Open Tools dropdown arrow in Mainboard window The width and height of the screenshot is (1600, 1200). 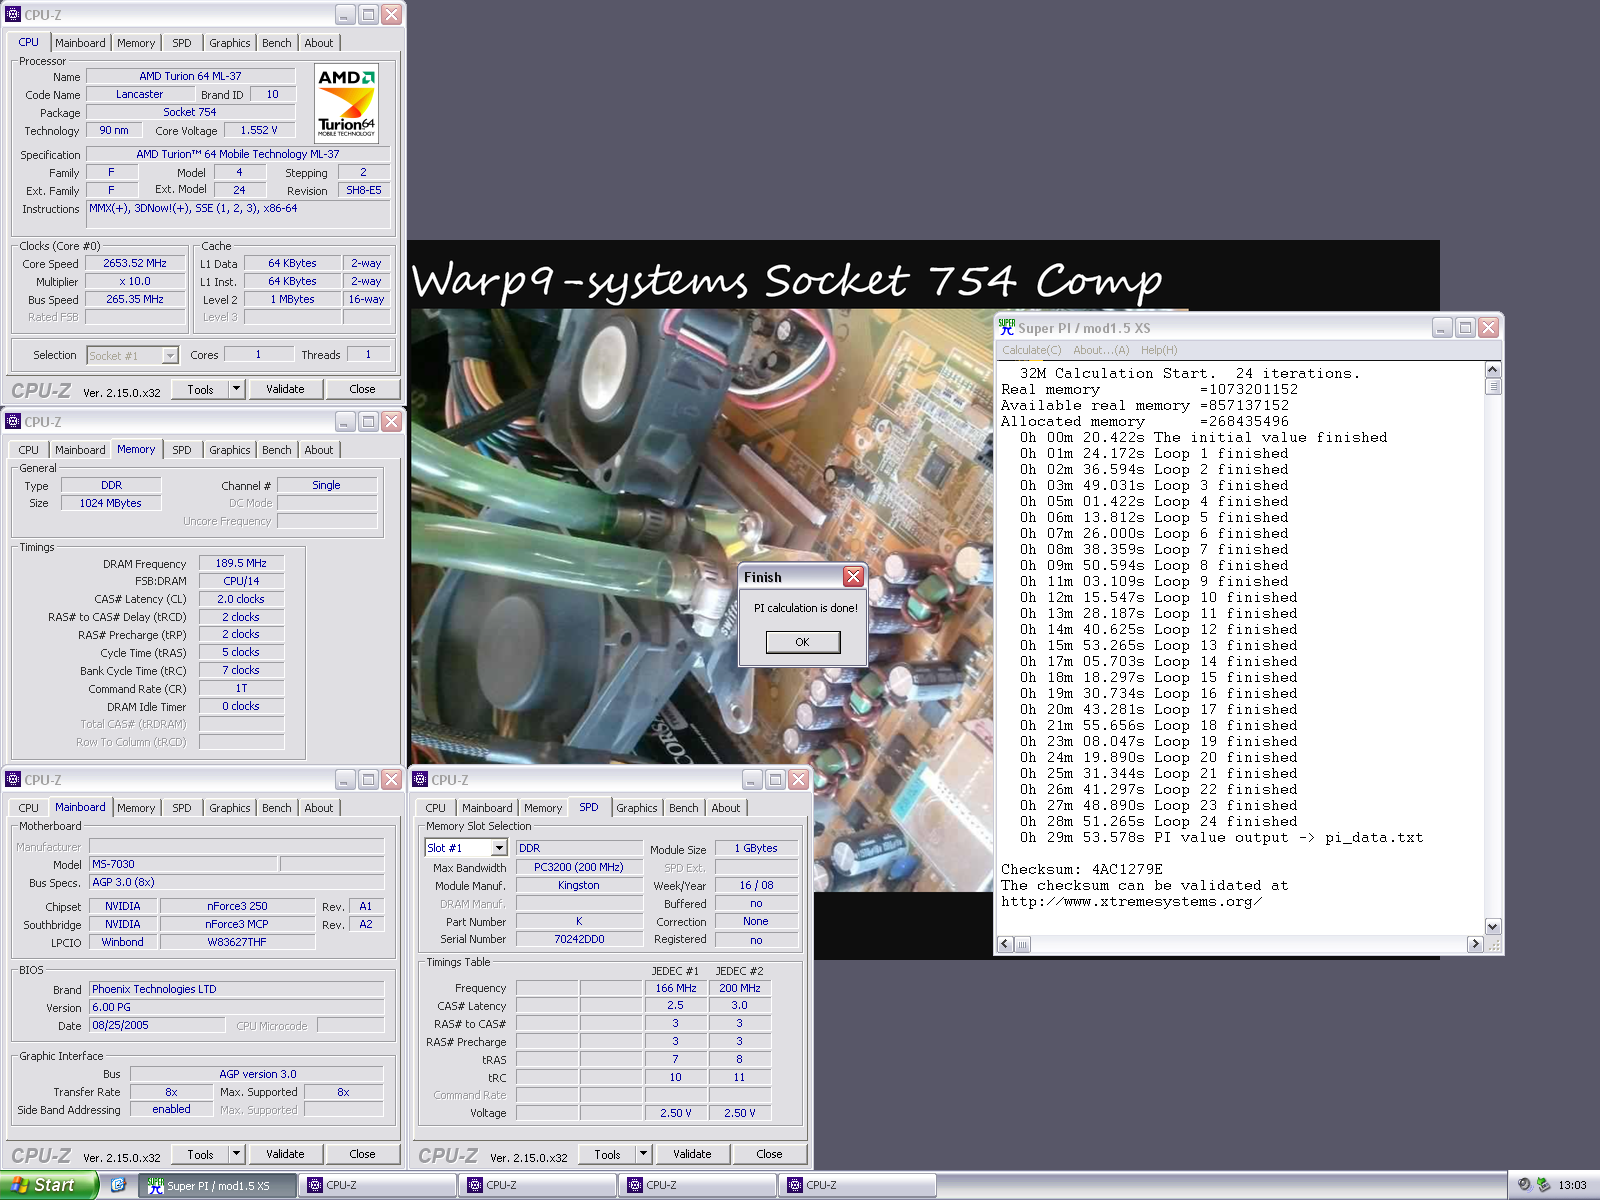tap(237, 1154)
